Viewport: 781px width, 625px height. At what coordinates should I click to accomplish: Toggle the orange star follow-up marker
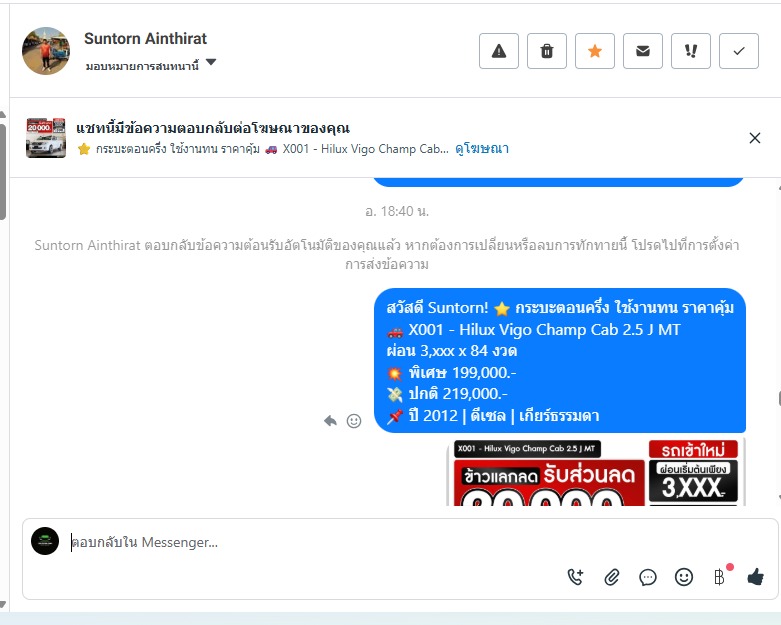[595, 51]
